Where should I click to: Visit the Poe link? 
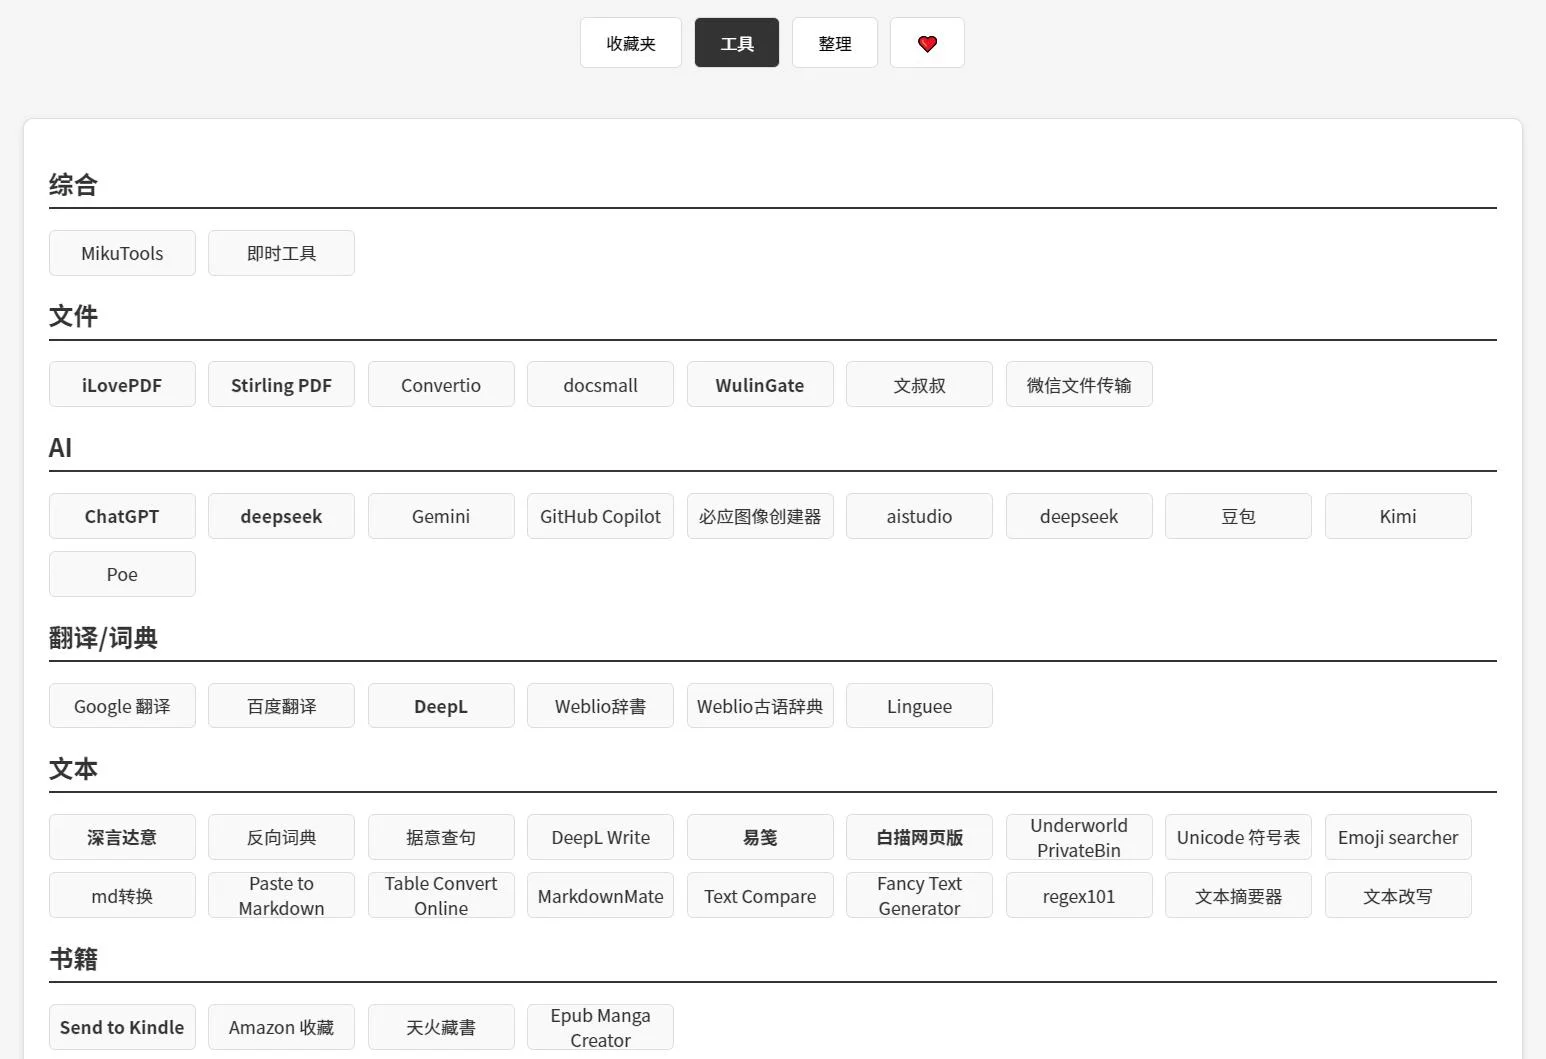(122, 574)
